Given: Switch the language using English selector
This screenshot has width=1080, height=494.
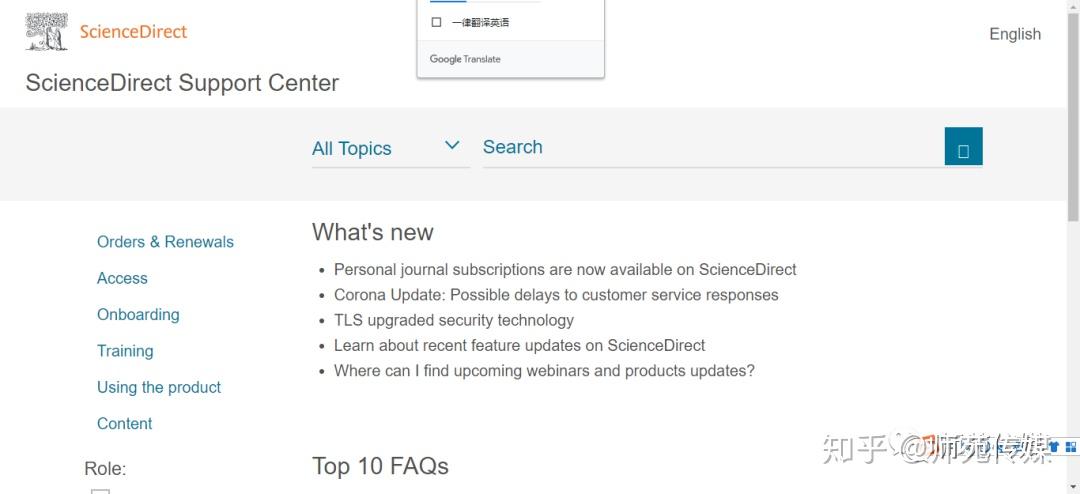Looking at the screenshot, I should point(1014,34).
